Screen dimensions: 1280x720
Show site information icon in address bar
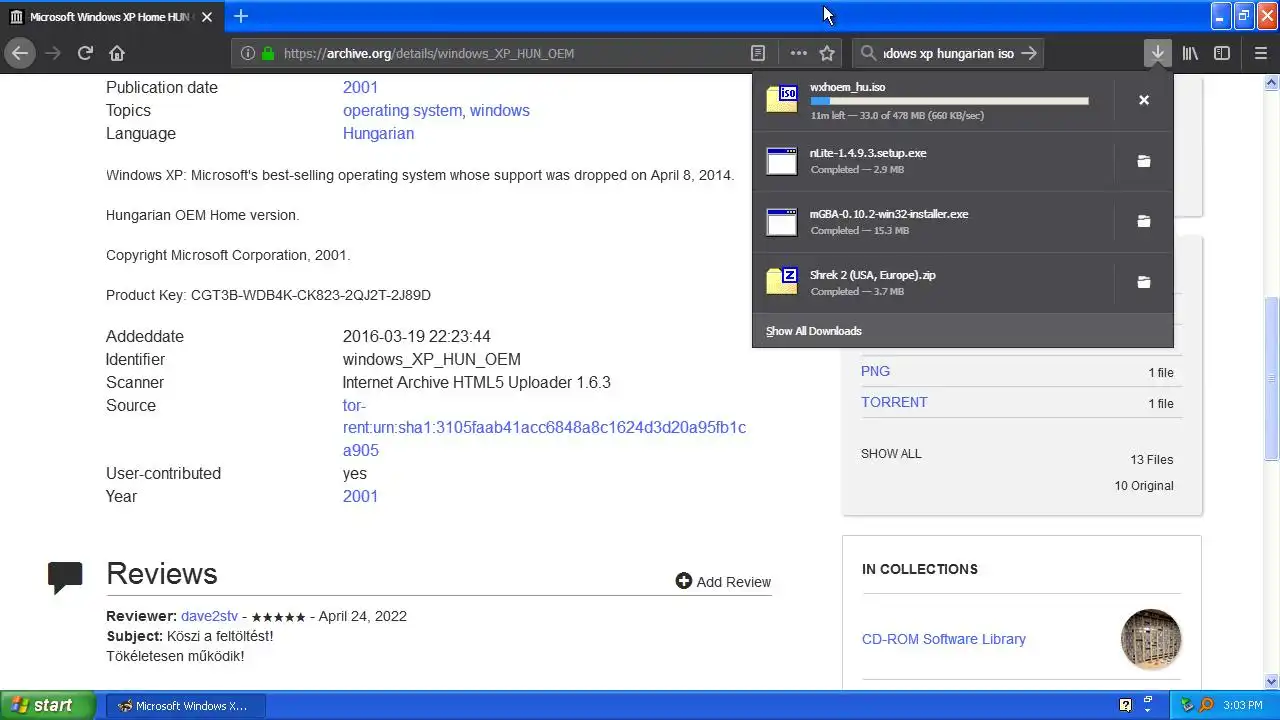[x=248, y=53]
